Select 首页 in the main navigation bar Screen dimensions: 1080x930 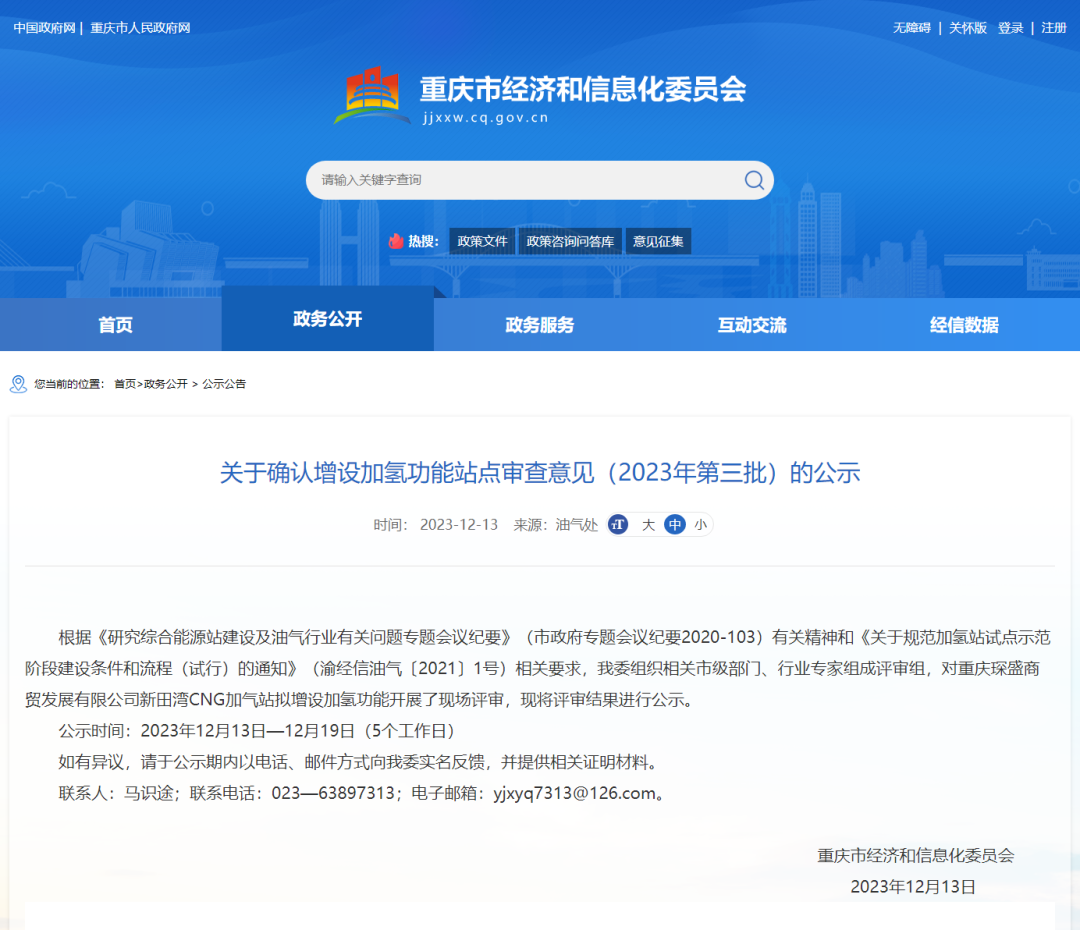pos(115,325)
